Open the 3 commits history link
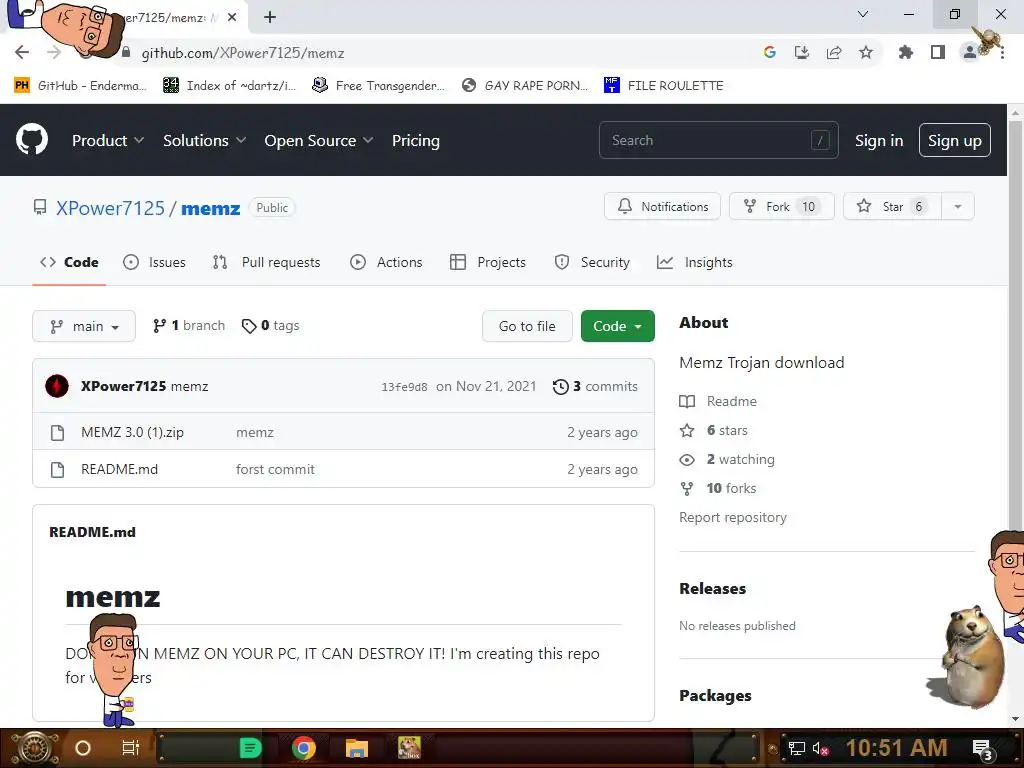1024x768 pixels. (595, 386)
